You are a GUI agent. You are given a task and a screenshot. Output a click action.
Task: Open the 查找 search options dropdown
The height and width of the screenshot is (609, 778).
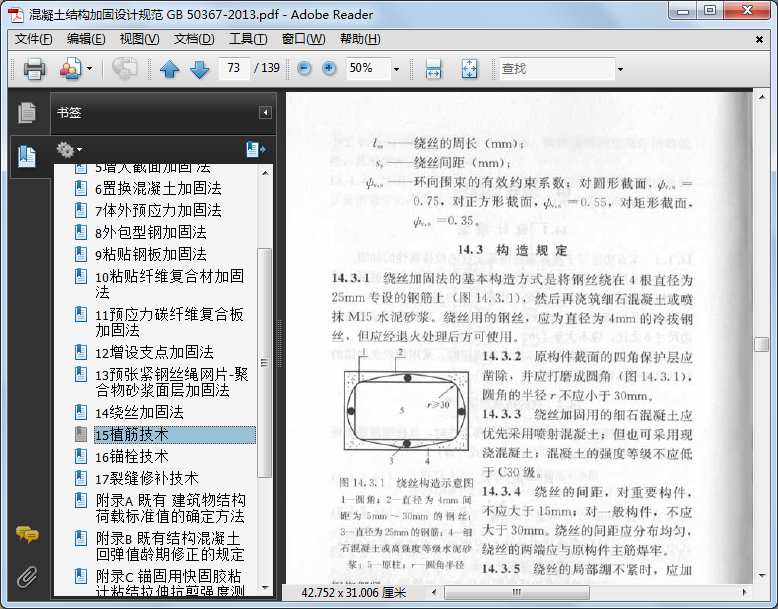point(620,69)
